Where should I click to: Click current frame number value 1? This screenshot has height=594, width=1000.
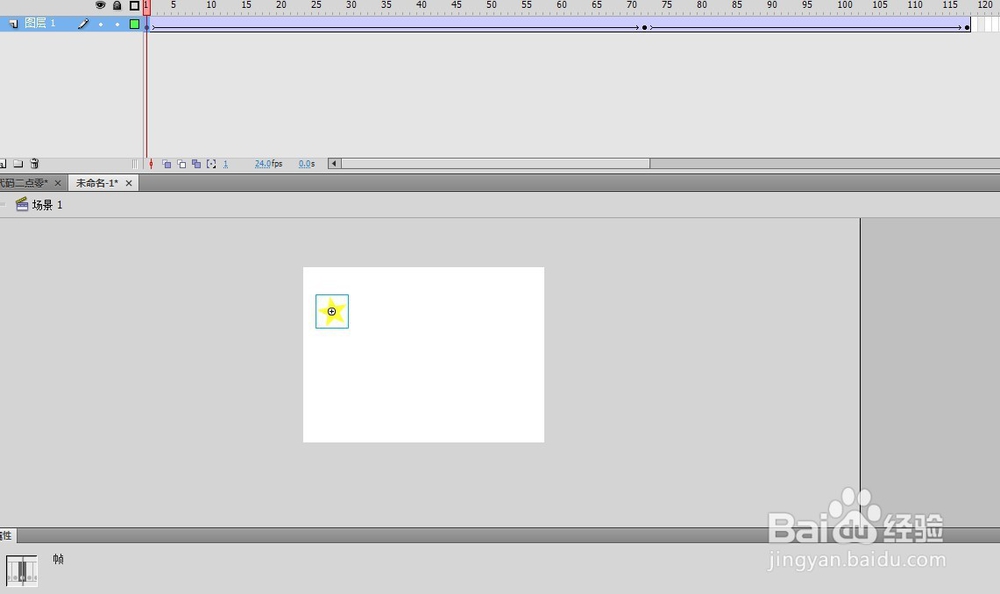[x=225, y=164]
